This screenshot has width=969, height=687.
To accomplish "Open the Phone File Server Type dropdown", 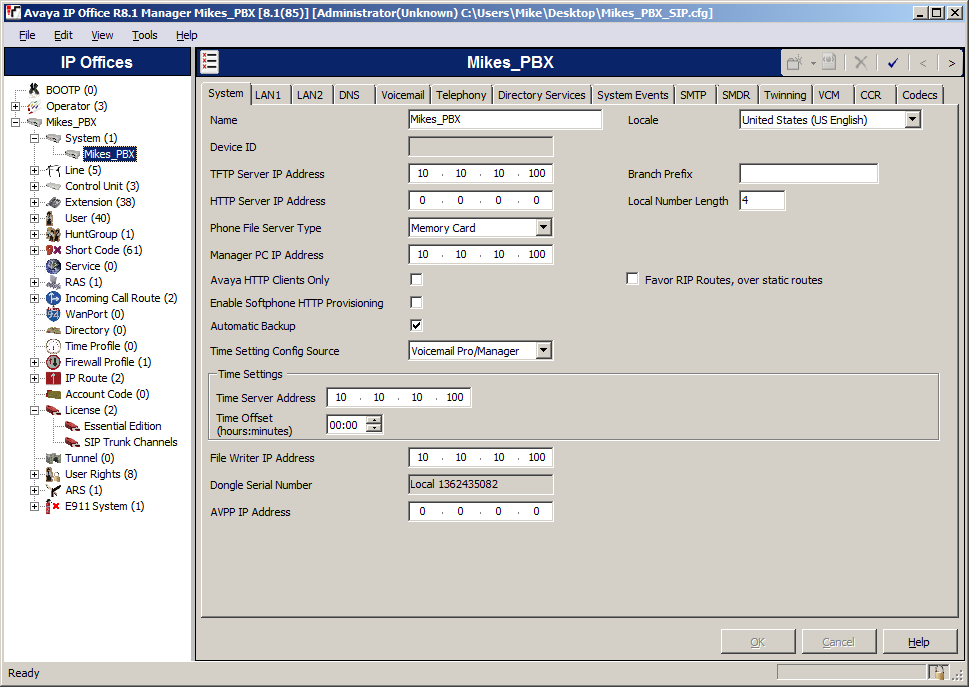I will coord(543,227).
